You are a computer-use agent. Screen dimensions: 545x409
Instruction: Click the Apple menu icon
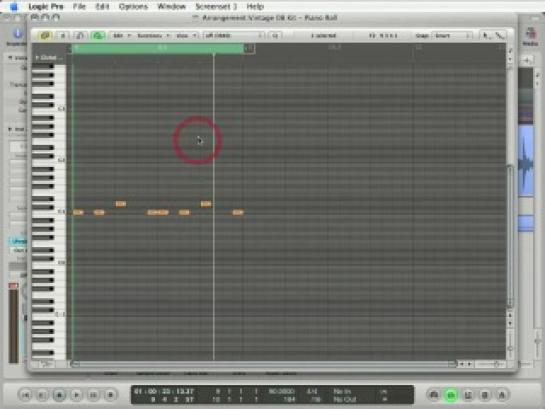(x=14, y=6)
